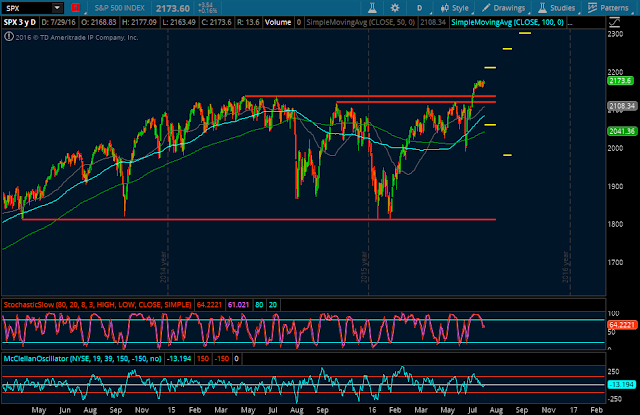Viewport: 640px width, 415px height.
Task: Open the Drawings menu
Action: pos(504,8)
